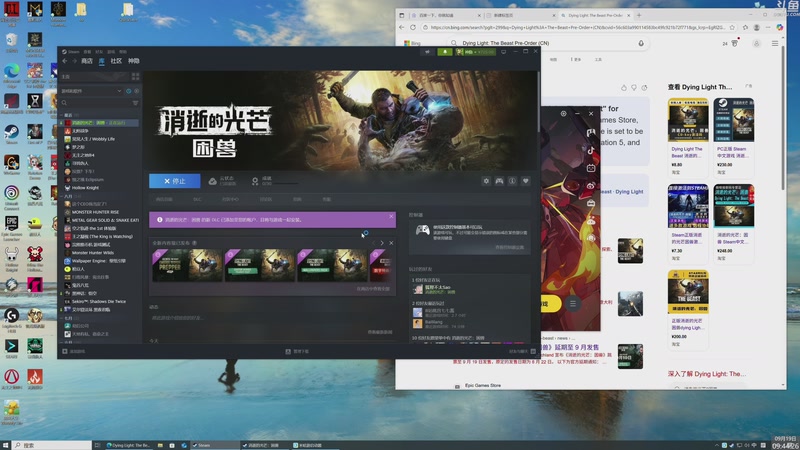Click the recent-activity clock filter icon

pyautogui.click(x=129, y=91)
